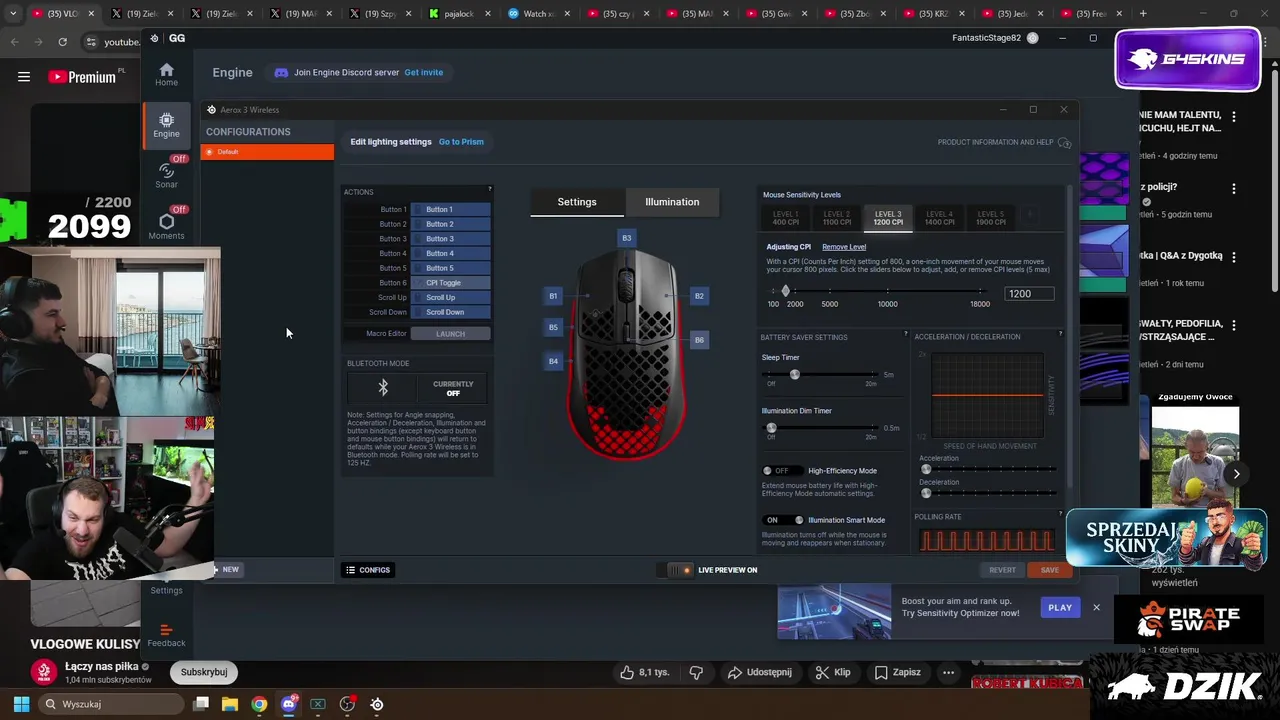Open Button 6 CPI Toggle mapping dropdown
The height and width of the screenshot is (720, 1280).
[x=450, y=283]
